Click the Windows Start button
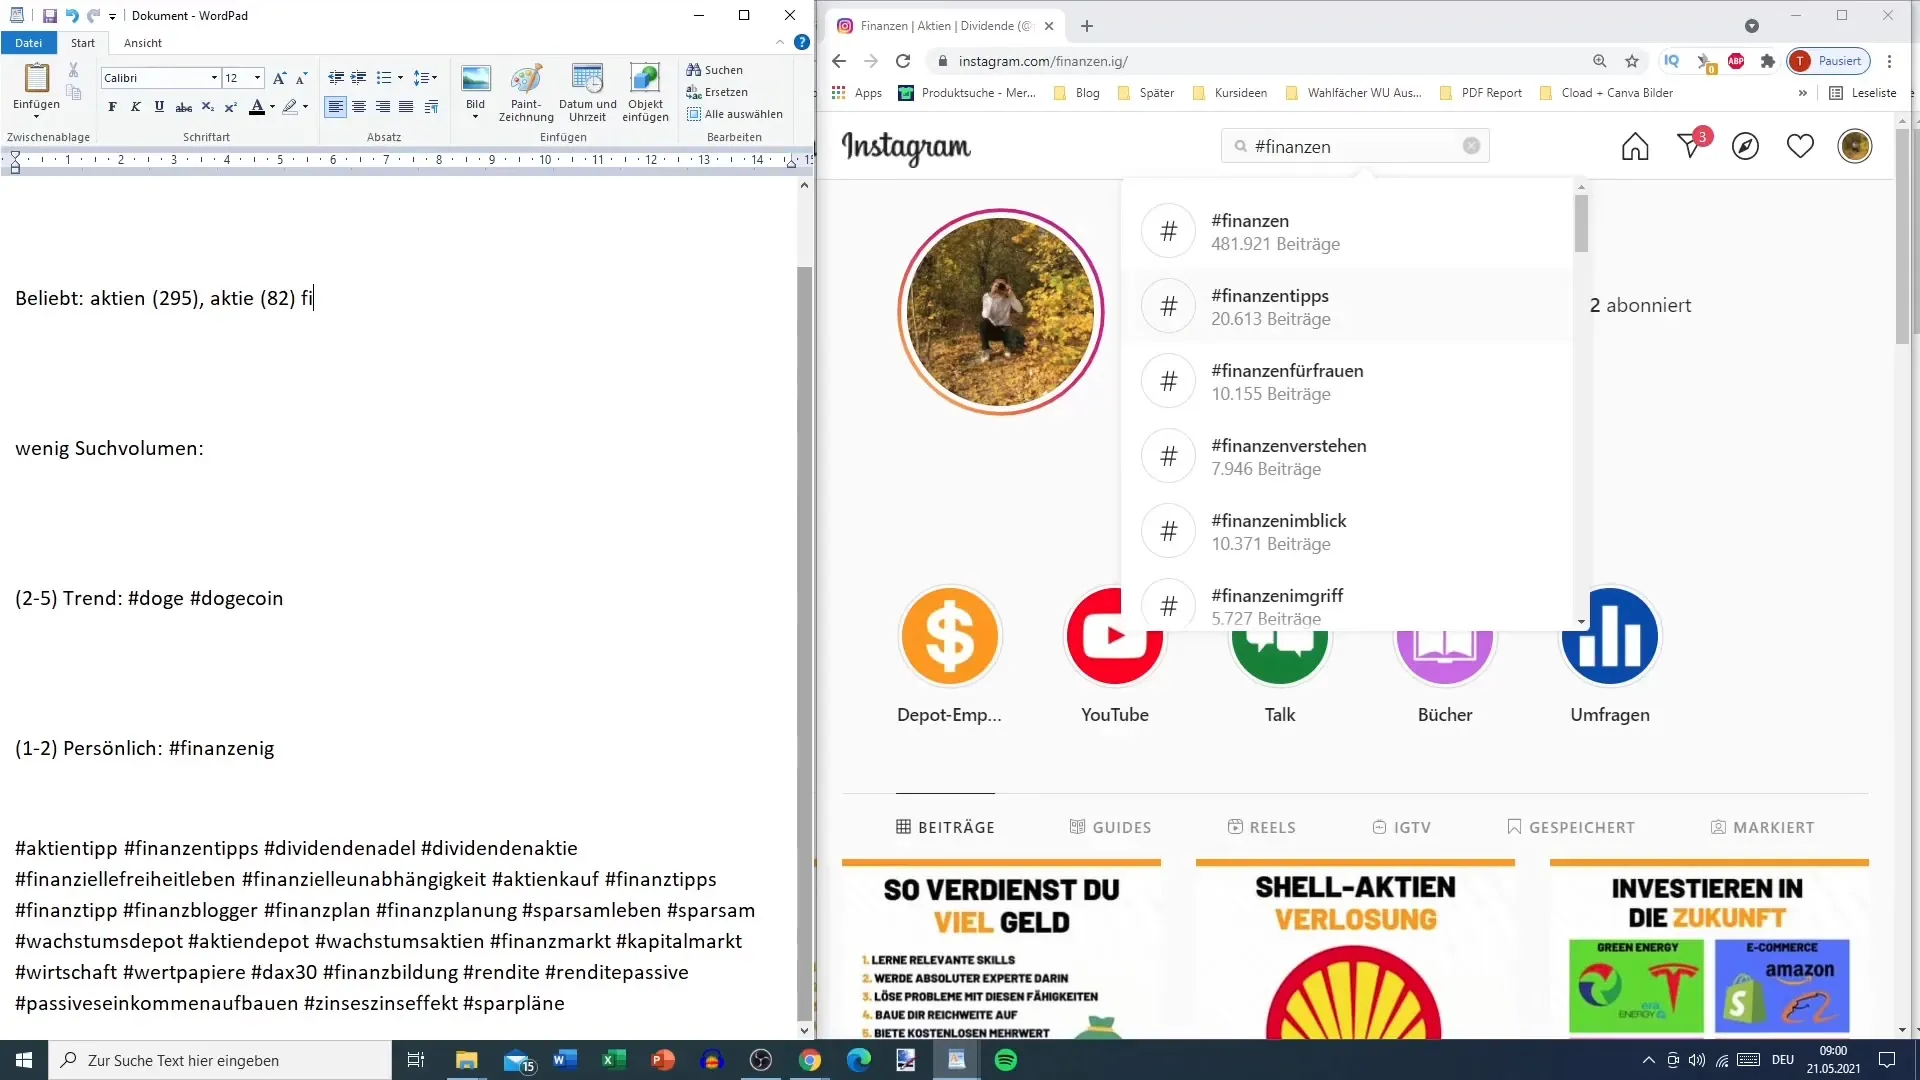The height and width of the screenshot is (1080, 1920). tap(24, 1060)
